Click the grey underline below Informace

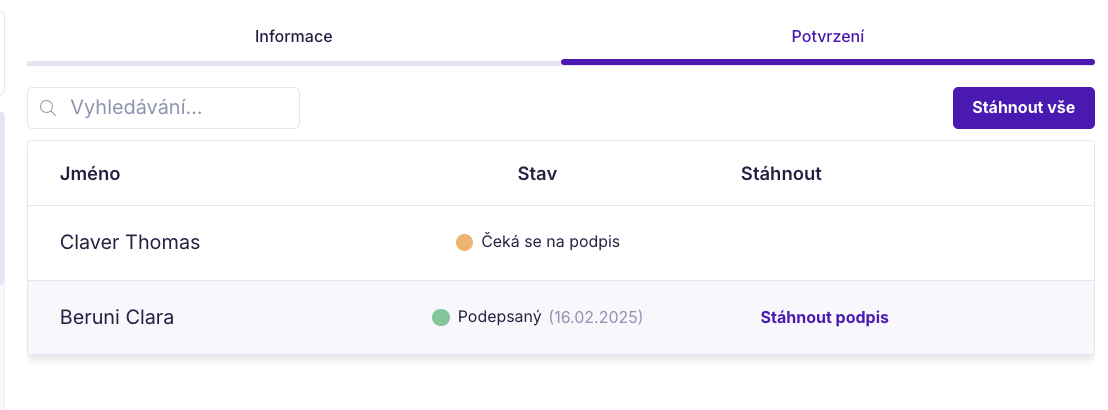(294, 63)
